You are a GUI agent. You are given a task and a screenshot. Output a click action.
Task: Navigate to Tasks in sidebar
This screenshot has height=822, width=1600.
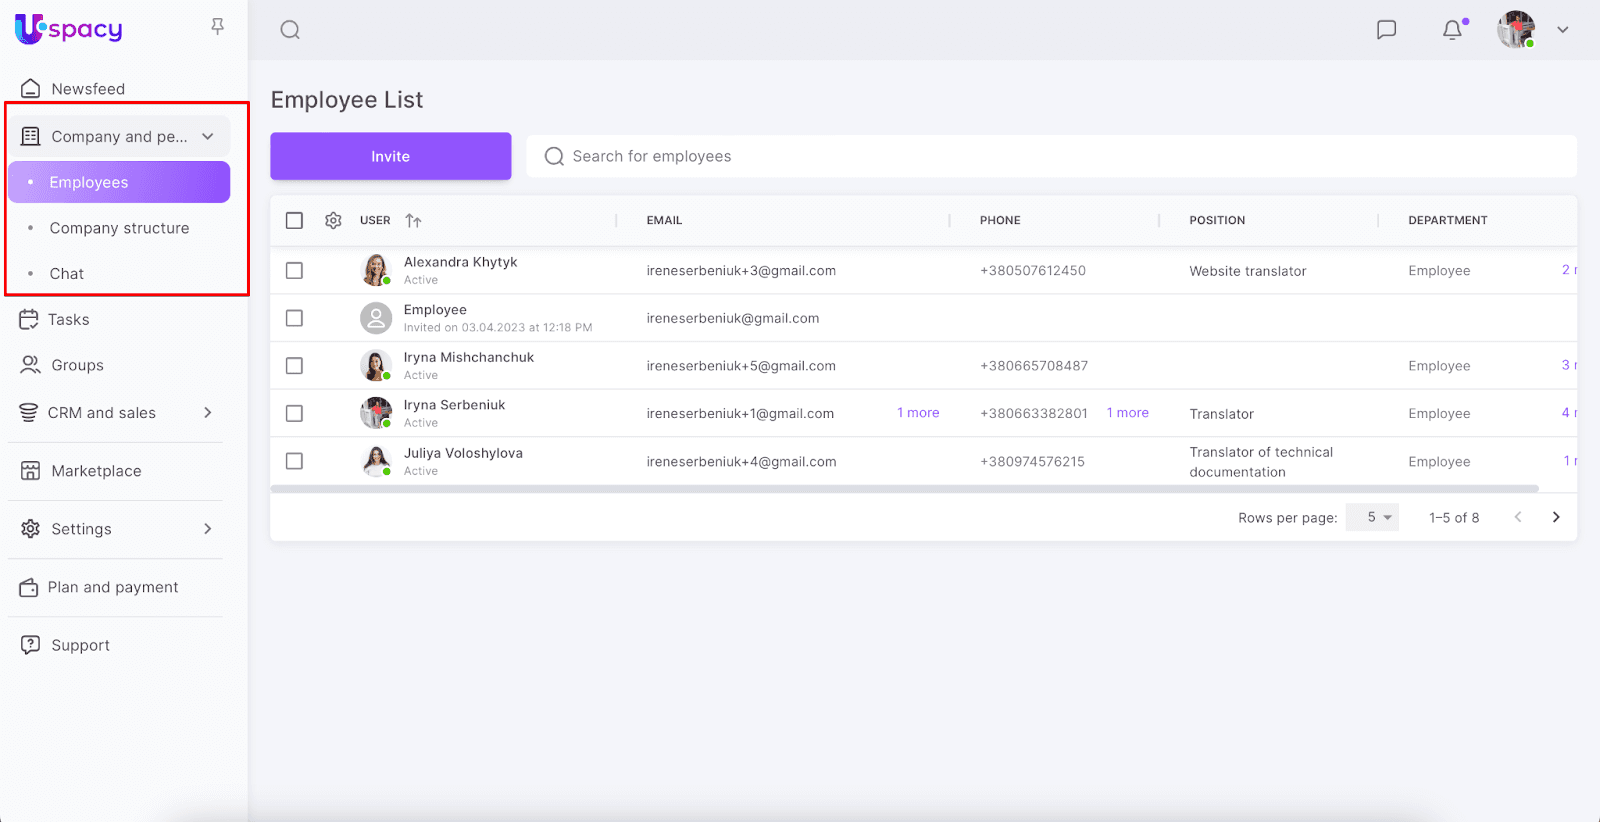tap(68, 320)
